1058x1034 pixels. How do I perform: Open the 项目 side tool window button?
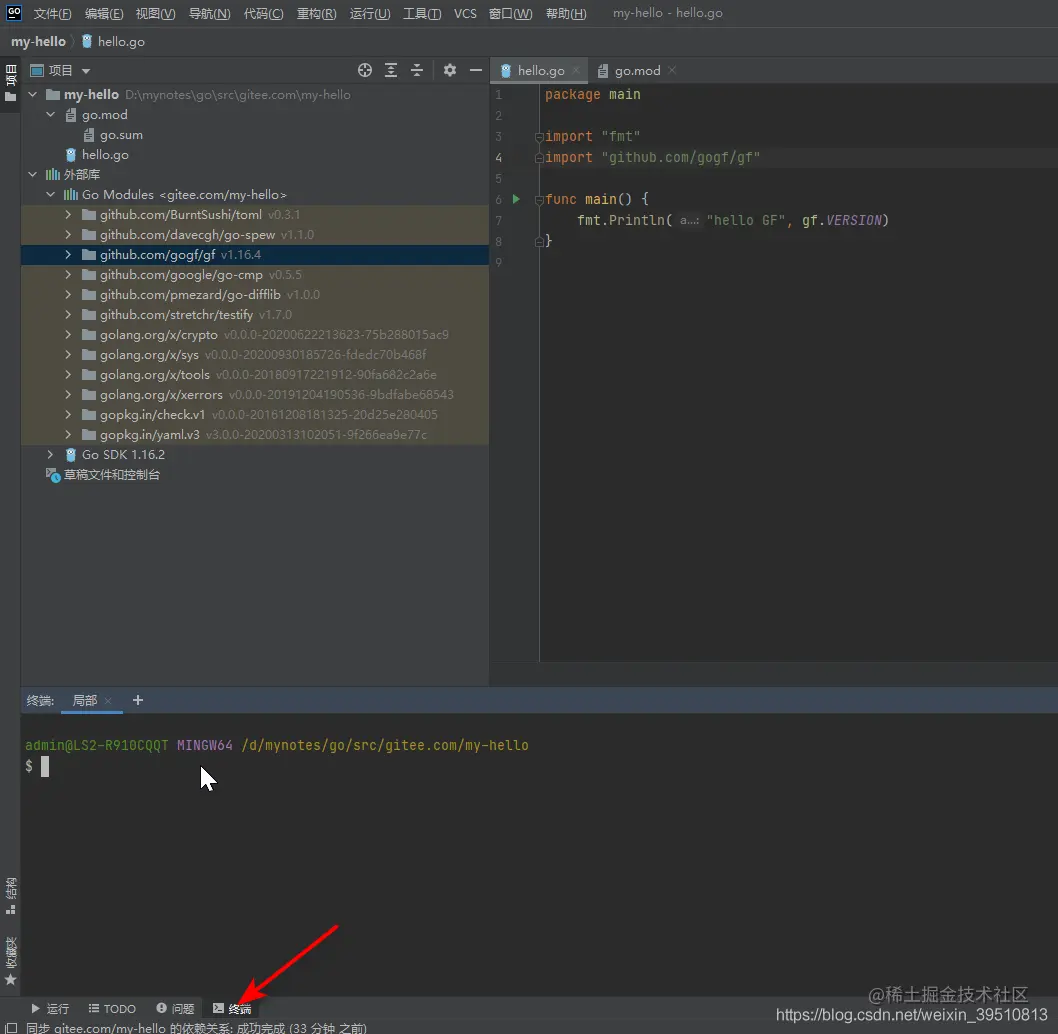click(x=10, y=84)
